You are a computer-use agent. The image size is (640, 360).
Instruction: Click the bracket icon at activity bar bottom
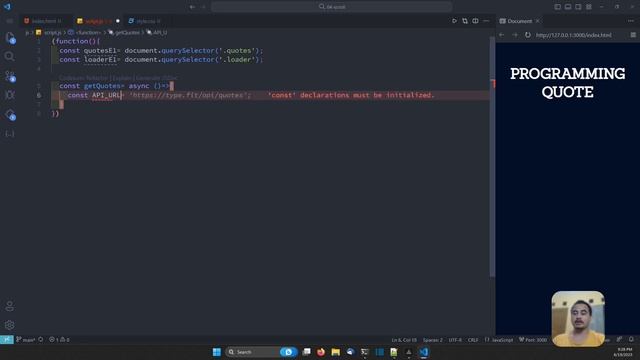(x=9, y=134)
